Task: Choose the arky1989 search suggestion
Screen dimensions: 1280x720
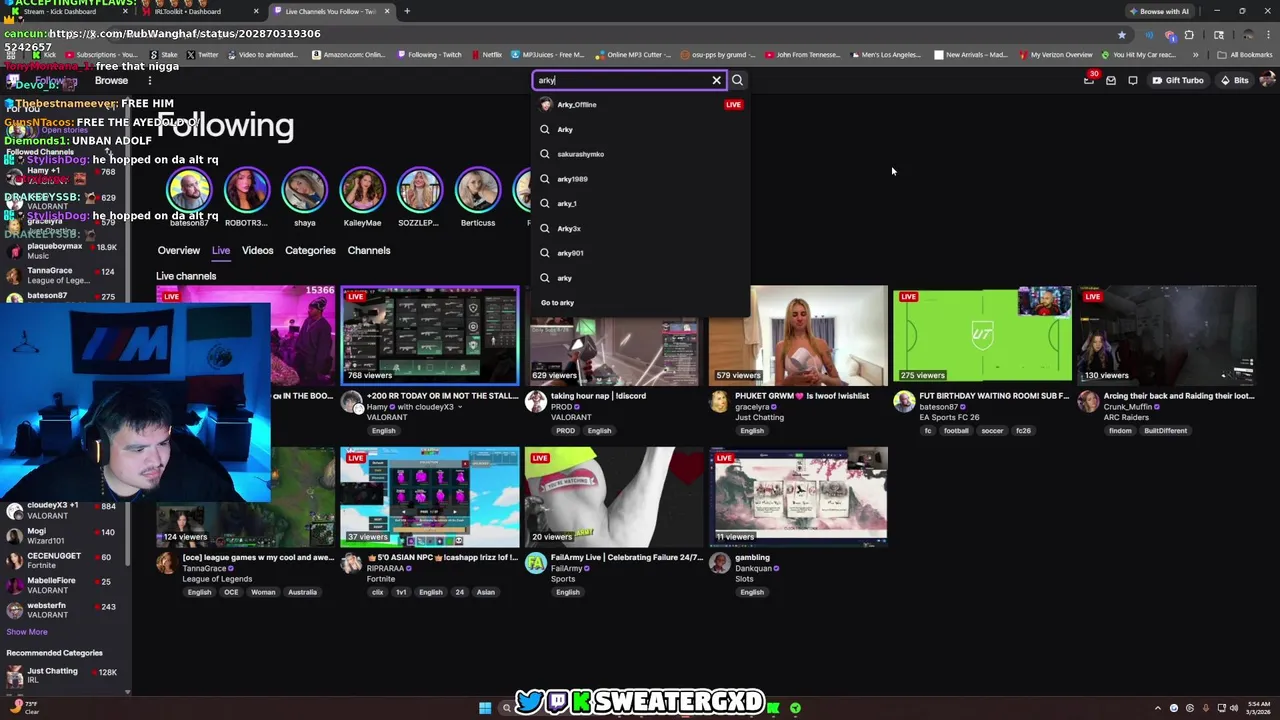Action: (641, 179)
